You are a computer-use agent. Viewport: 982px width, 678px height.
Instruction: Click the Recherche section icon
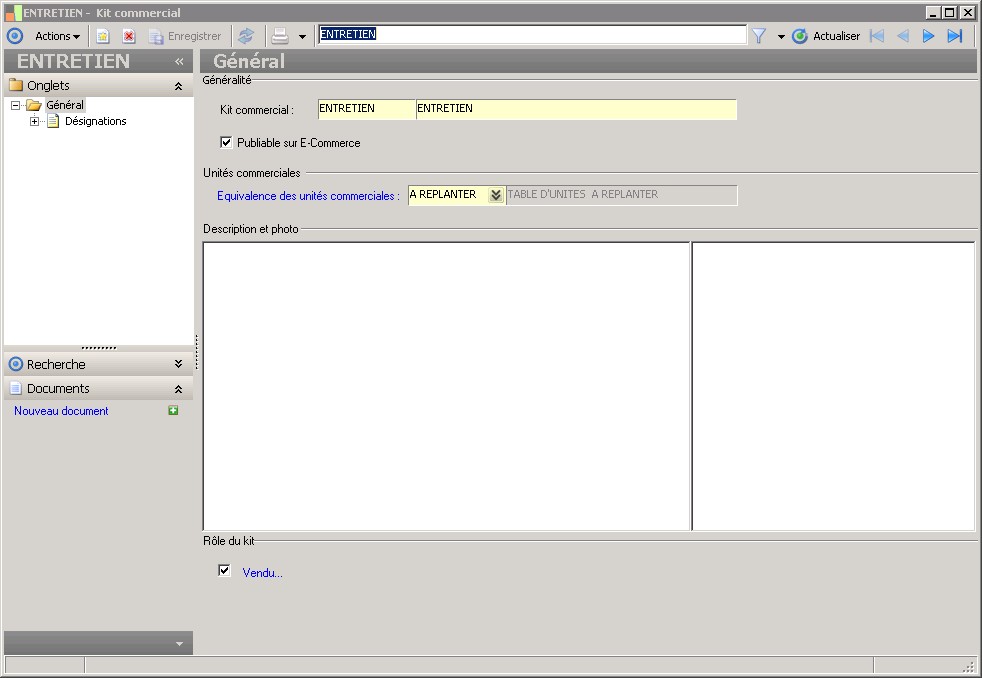[x=16, y=364]
